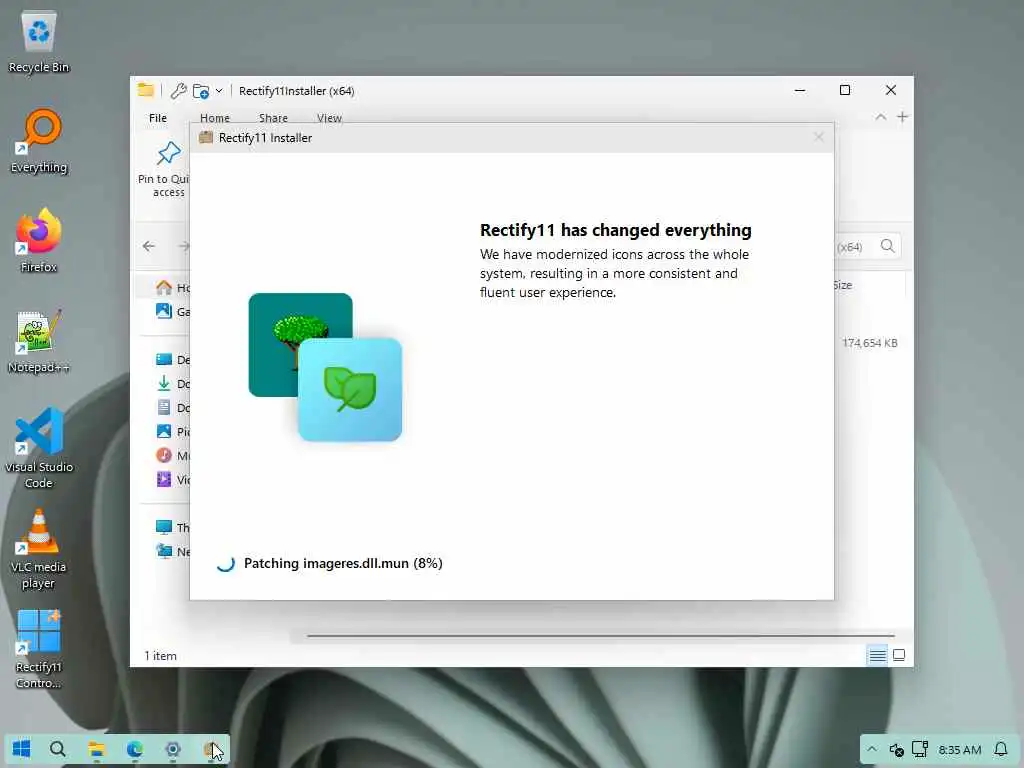Click the old-versus-new icon illustration
The image size is (1024, 768).
[325, 367]
